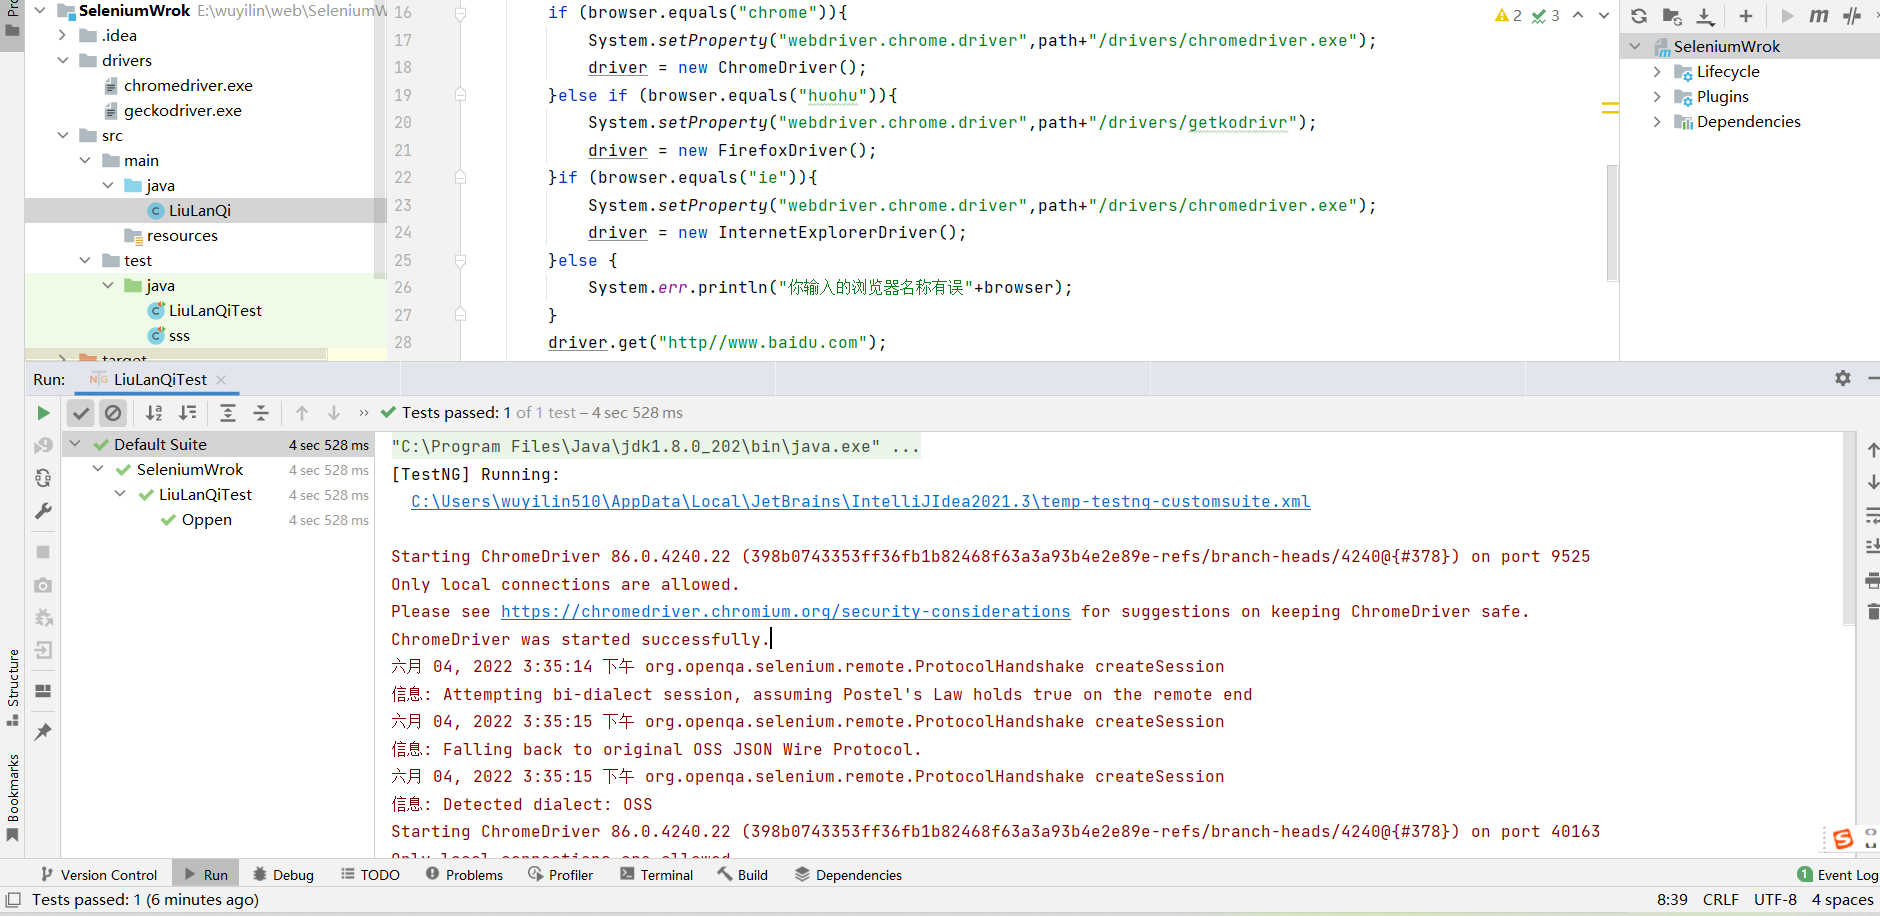Open Build tool window

click(x=742, y=875)
